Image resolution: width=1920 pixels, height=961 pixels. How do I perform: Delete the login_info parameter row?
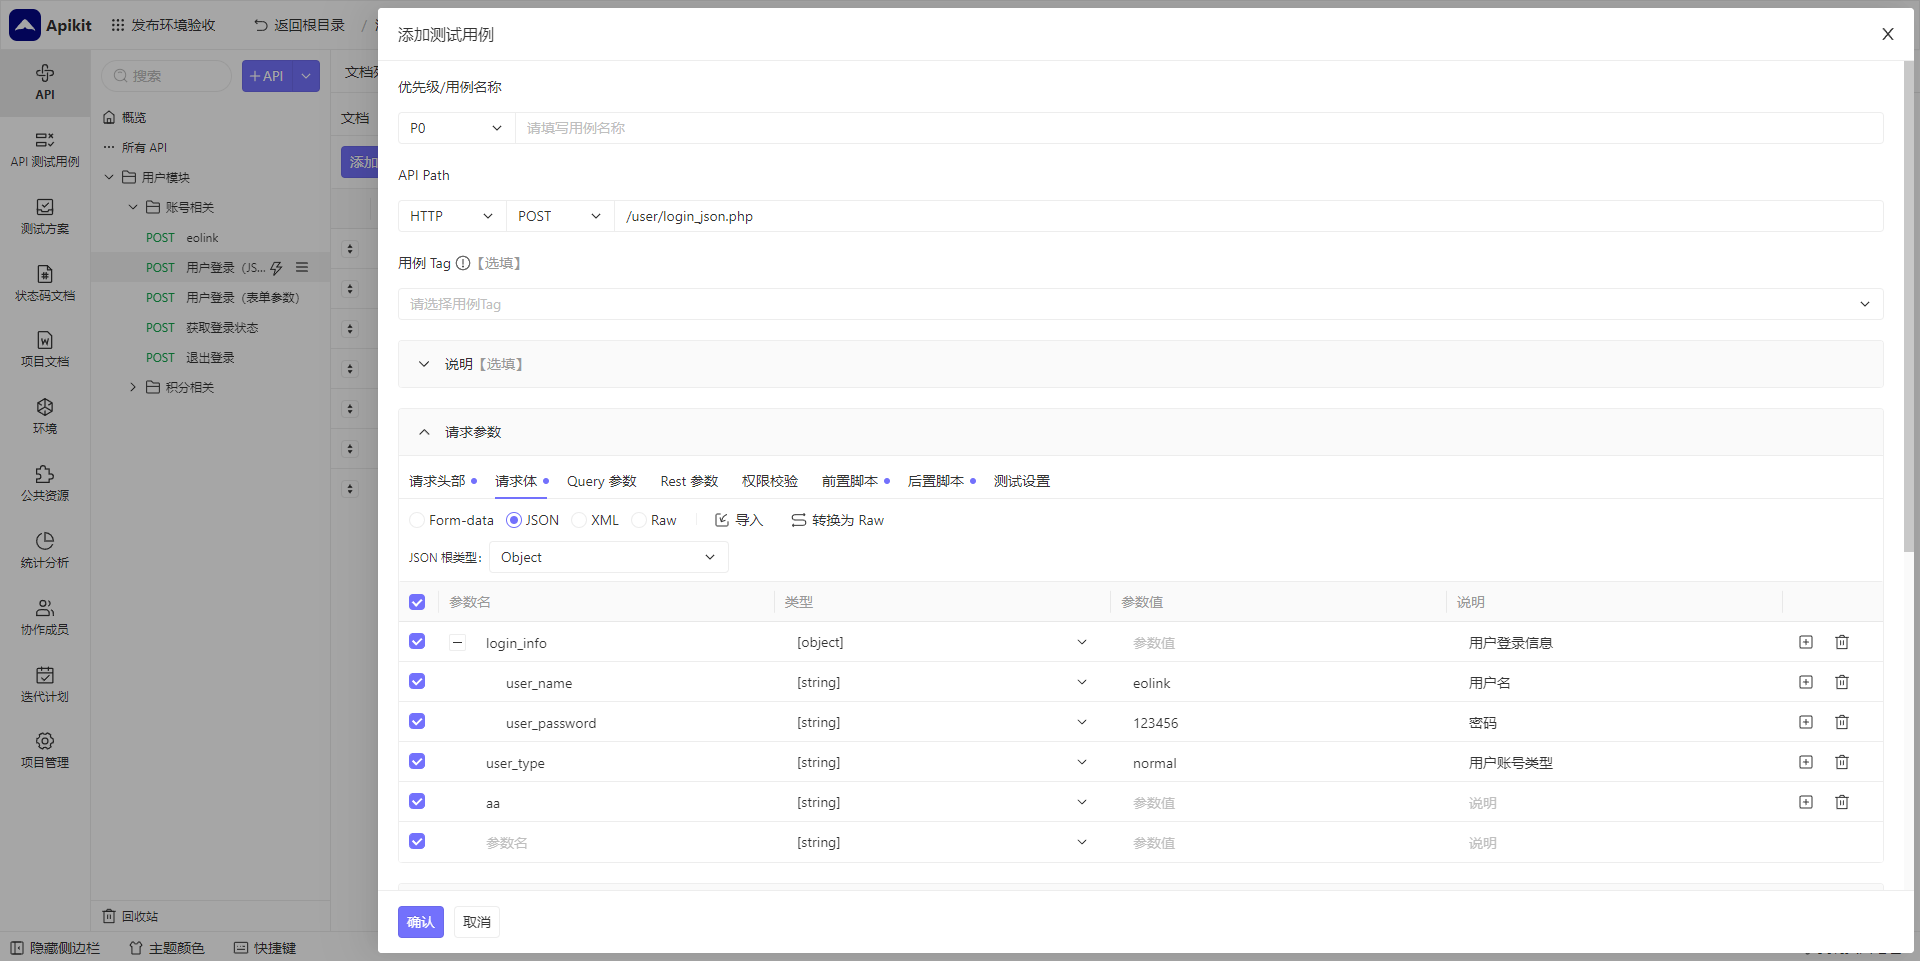tap(1842, 642)
